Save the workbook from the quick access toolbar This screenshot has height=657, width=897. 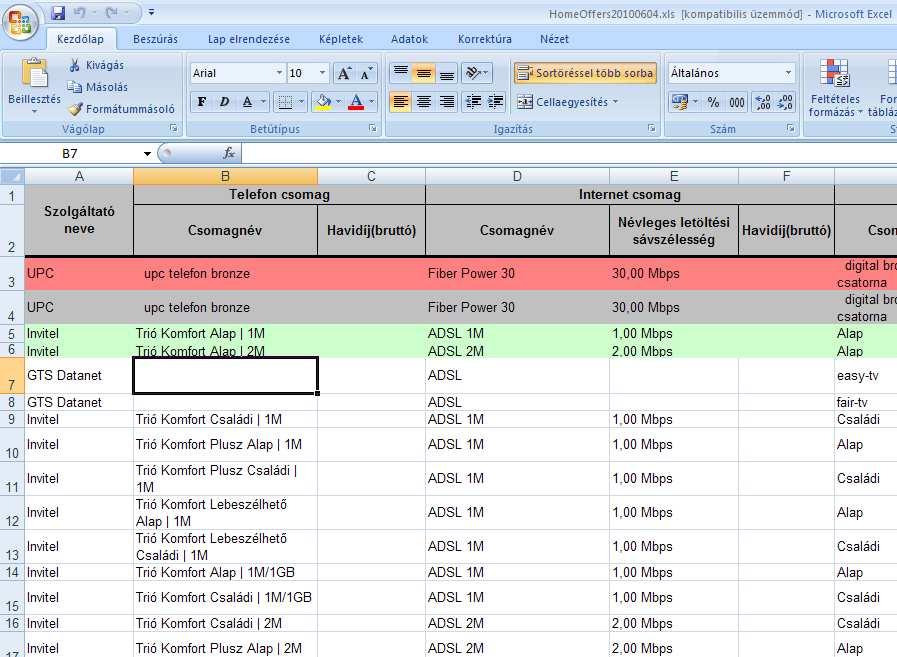pos(58,12)
